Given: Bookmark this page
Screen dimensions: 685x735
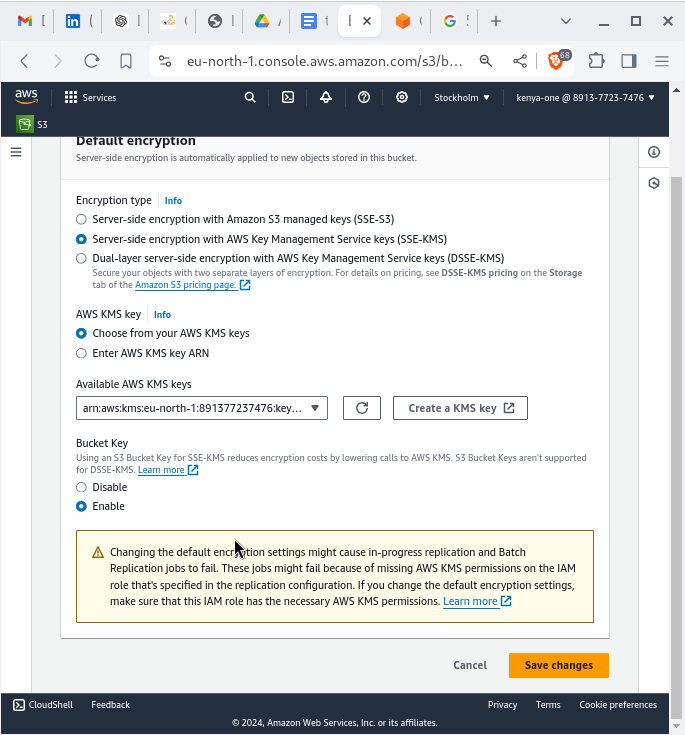Looking at the screenshot, I should (126, 61).
